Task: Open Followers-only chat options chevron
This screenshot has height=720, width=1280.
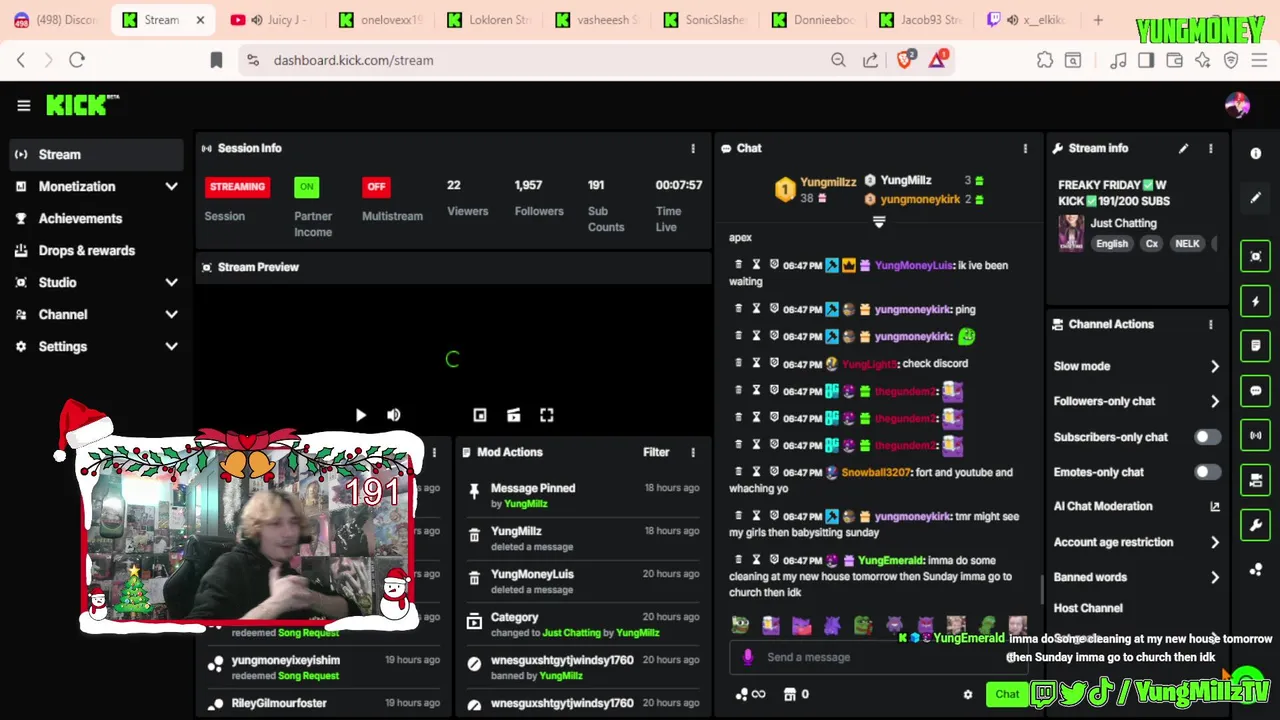Action: [1215, 401]
